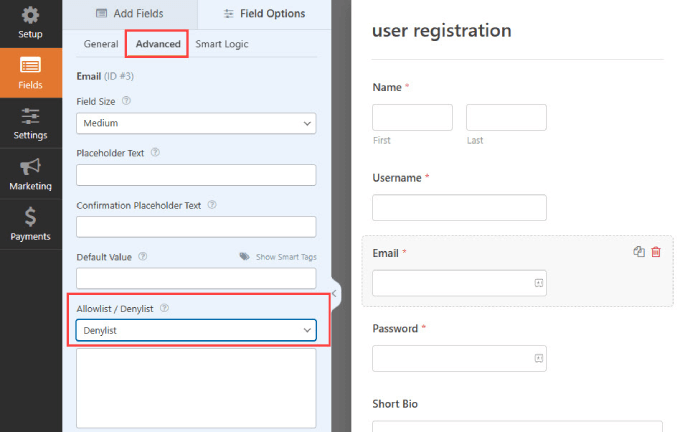Expand the Field Size dropdown

point(196,123)
